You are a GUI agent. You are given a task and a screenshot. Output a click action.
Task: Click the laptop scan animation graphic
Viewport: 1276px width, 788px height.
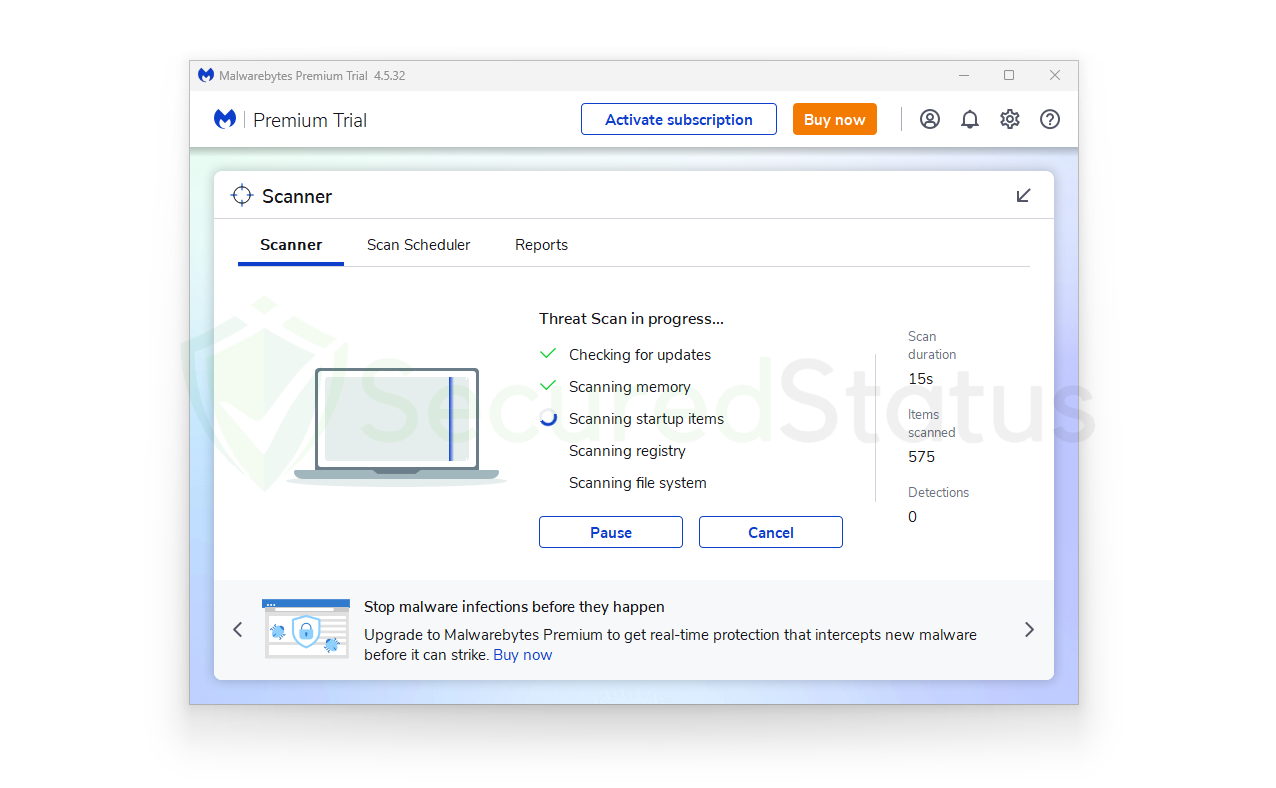click(397, 426)
